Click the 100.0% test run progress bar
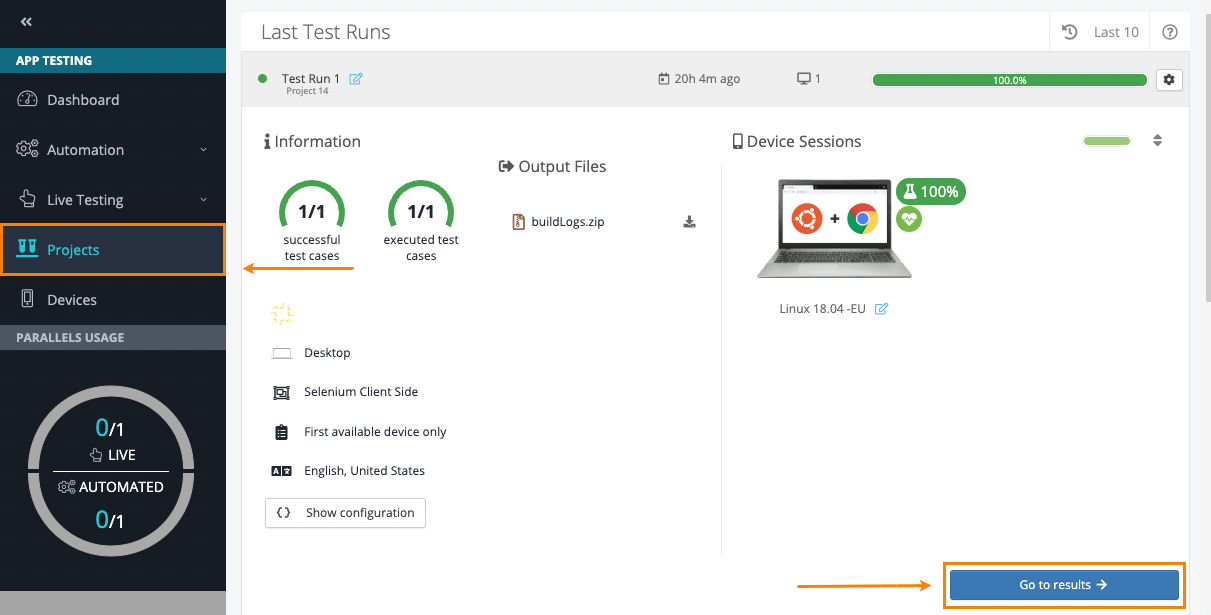This screenshot has width=1211, height=615. pos(1009,80)
